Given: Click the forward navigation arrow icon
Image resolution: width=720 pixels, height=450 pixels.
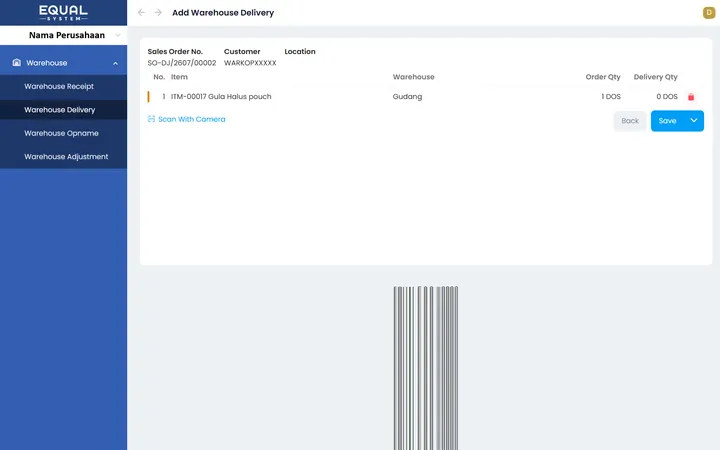Looking at the screenshot, I should [x=158, y=12].
